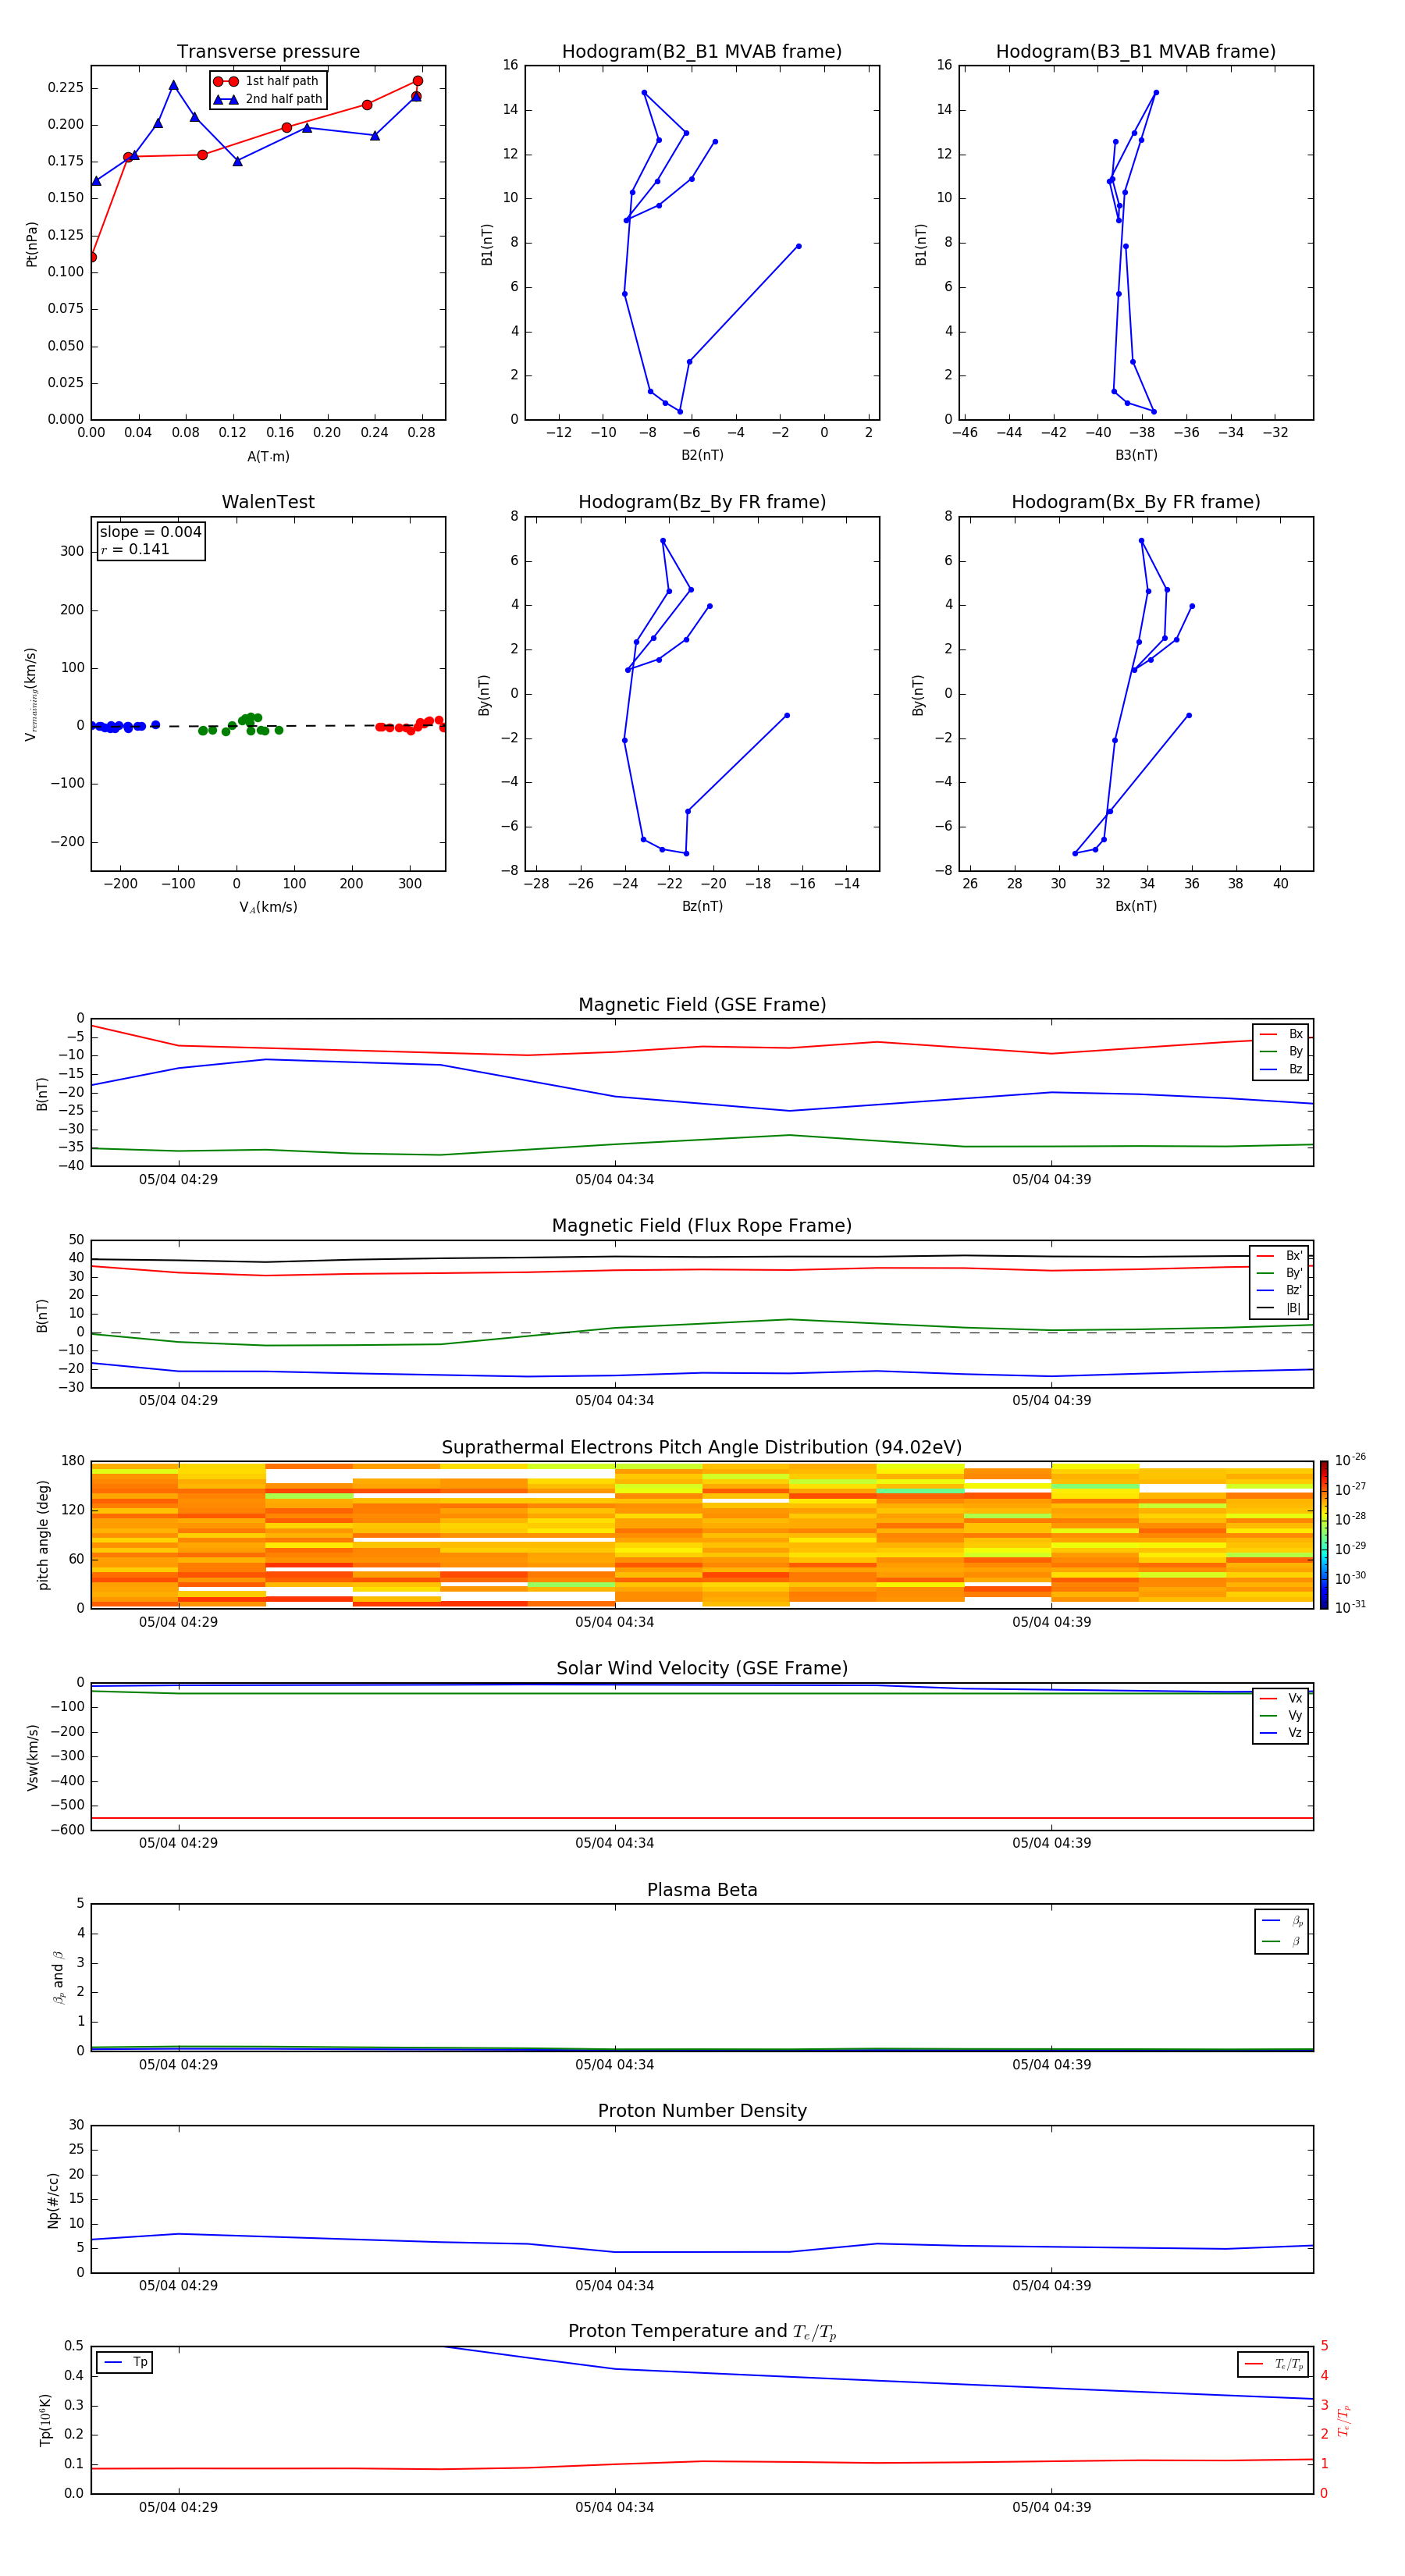Viewport: 1405px width, 2576px height.
Task: Click the Tp legend box in temperature panel
Action: pos(125,2362)
